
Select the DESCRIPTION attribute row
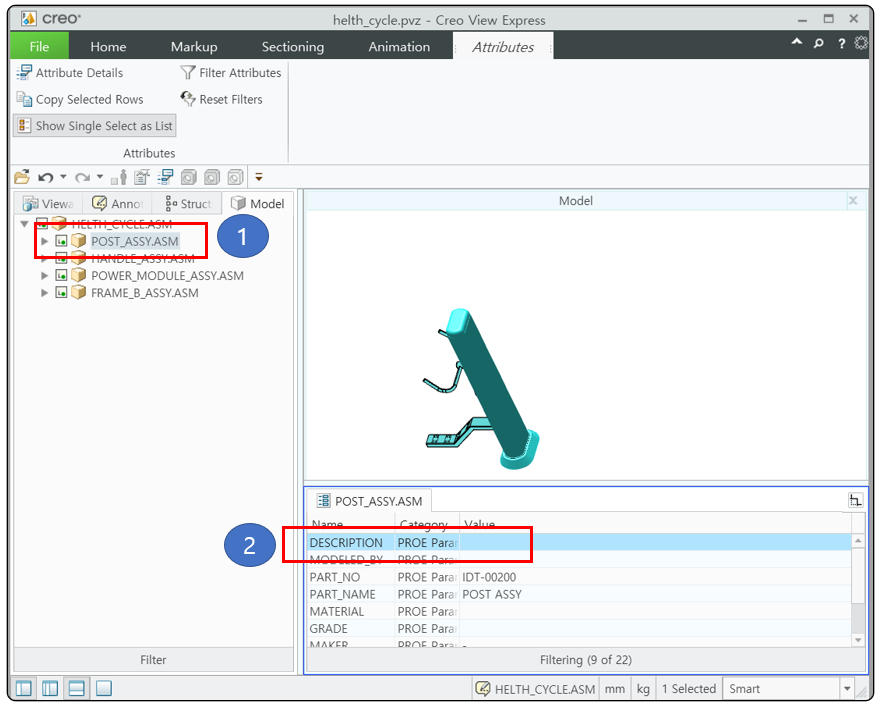(x=579, y=542)
